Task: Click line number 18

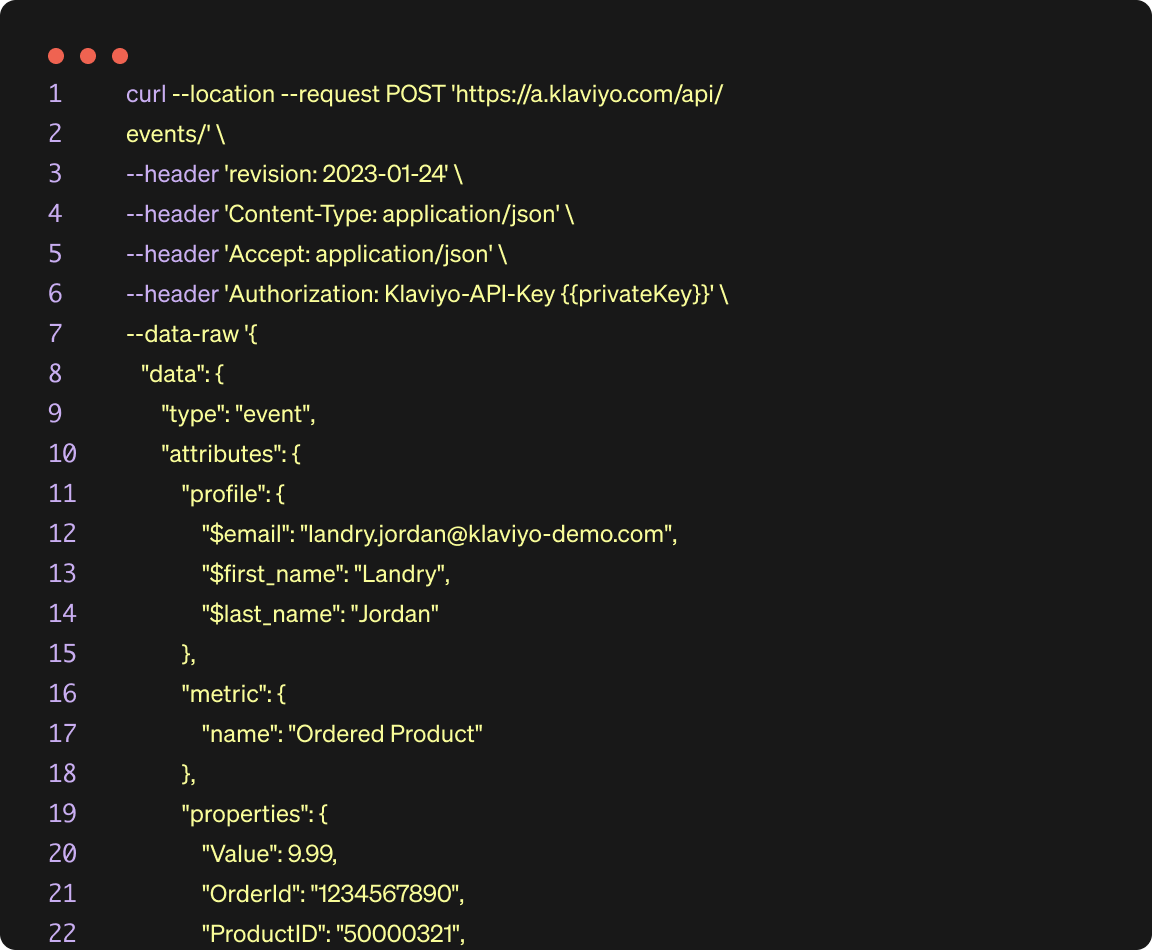Action: [62, 774]
